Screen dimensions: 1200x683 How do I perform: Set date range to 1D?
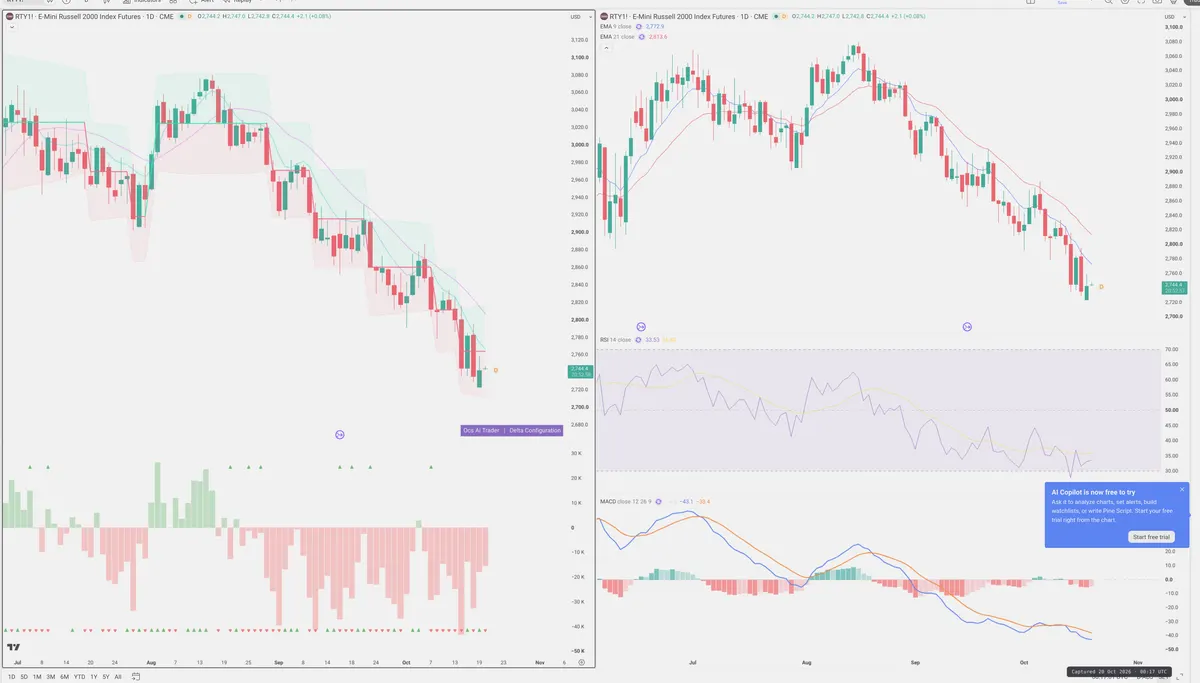coord(10,677)
